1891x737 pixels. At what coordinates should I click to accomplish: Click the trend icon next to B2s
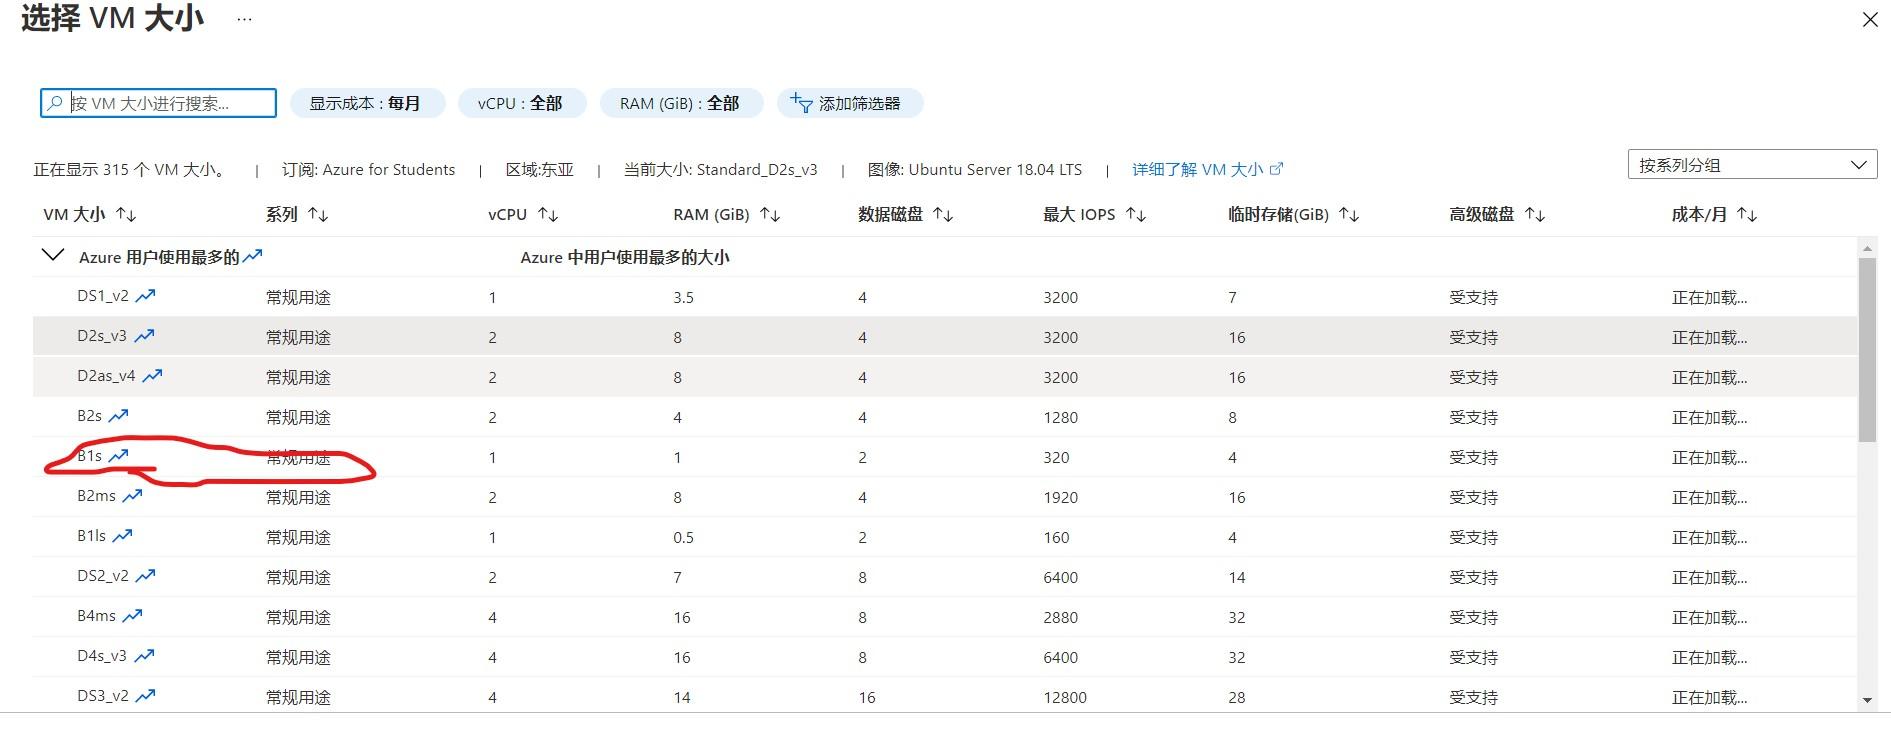(119, 416)
